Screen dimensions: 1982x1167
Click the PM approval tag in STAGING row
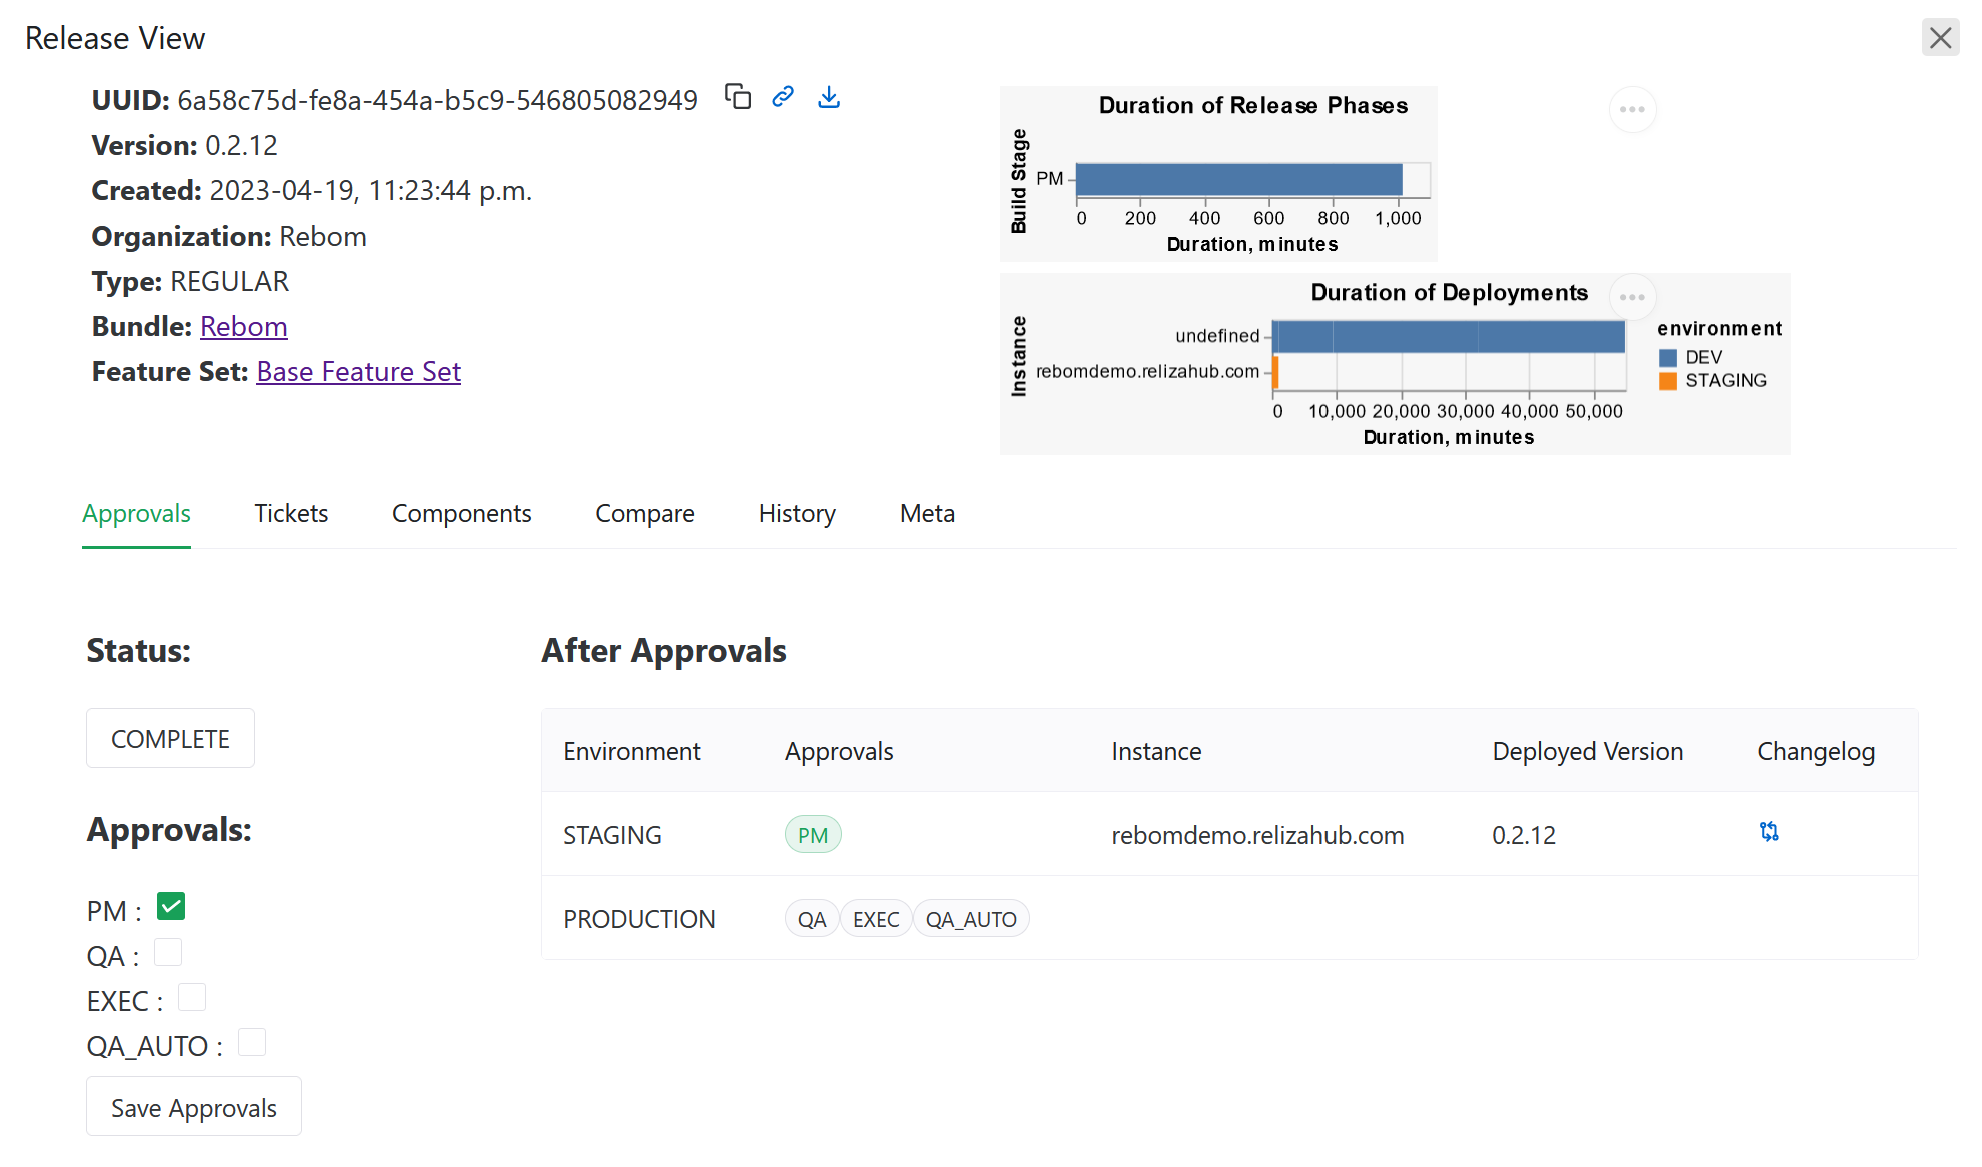point(812,835)
